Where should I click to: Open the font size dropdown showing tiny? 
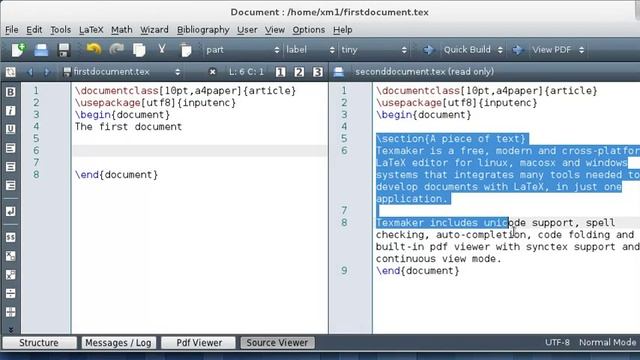point(374,50)
